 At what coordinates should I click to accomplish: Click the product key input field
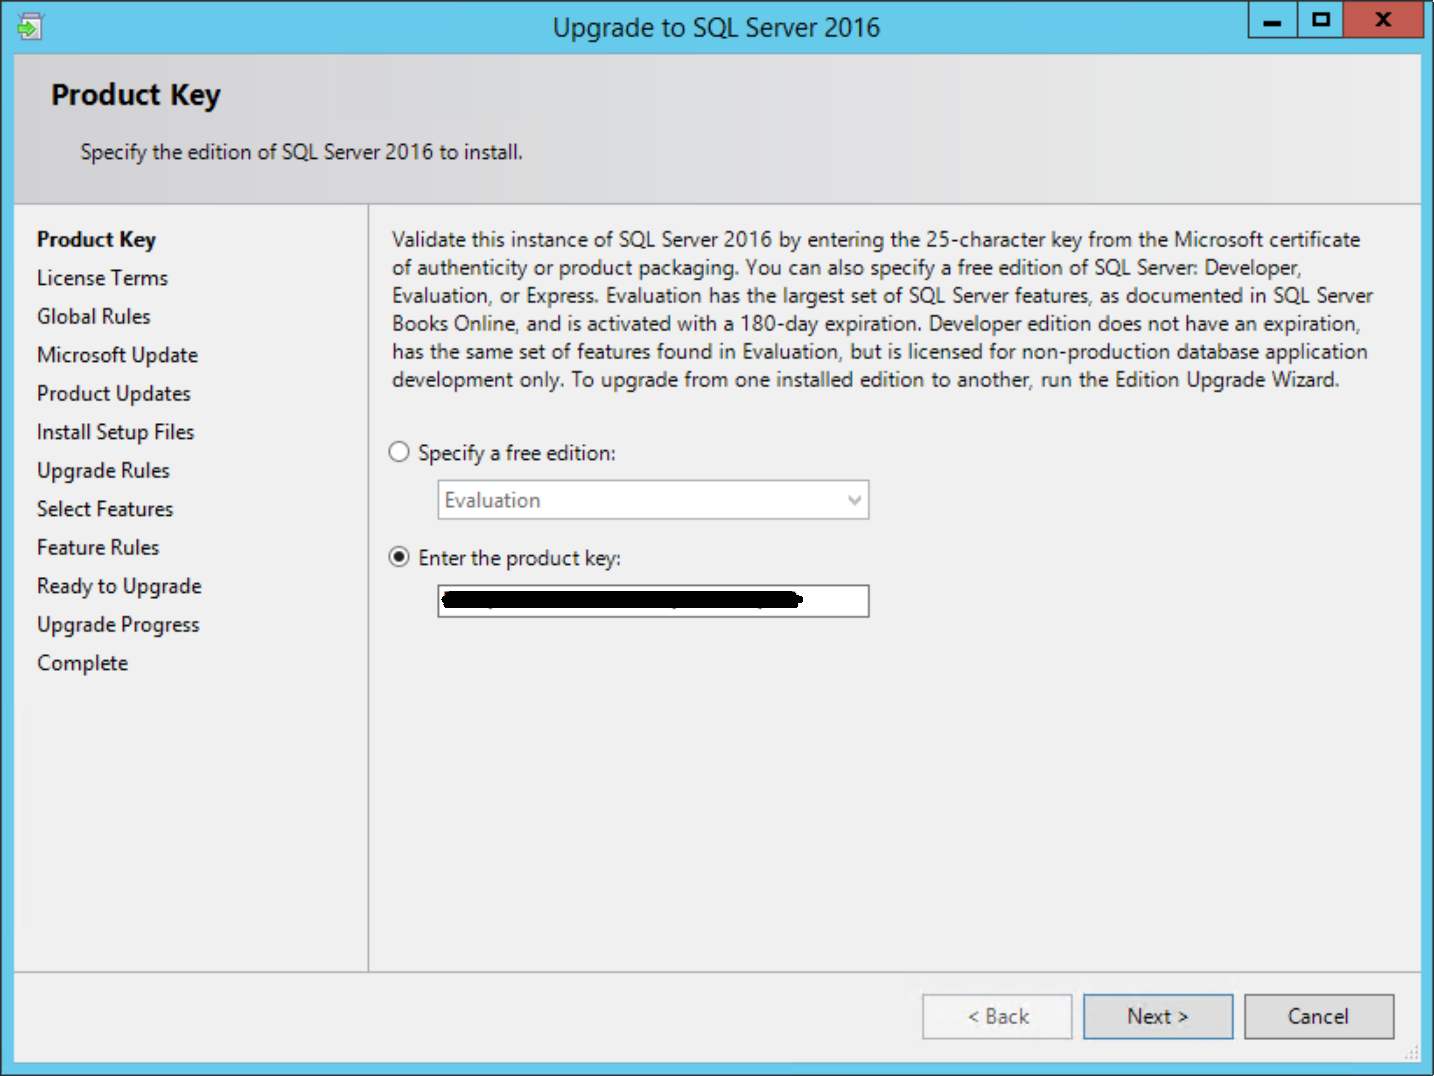pyautogui.click(x=653, y=601)
